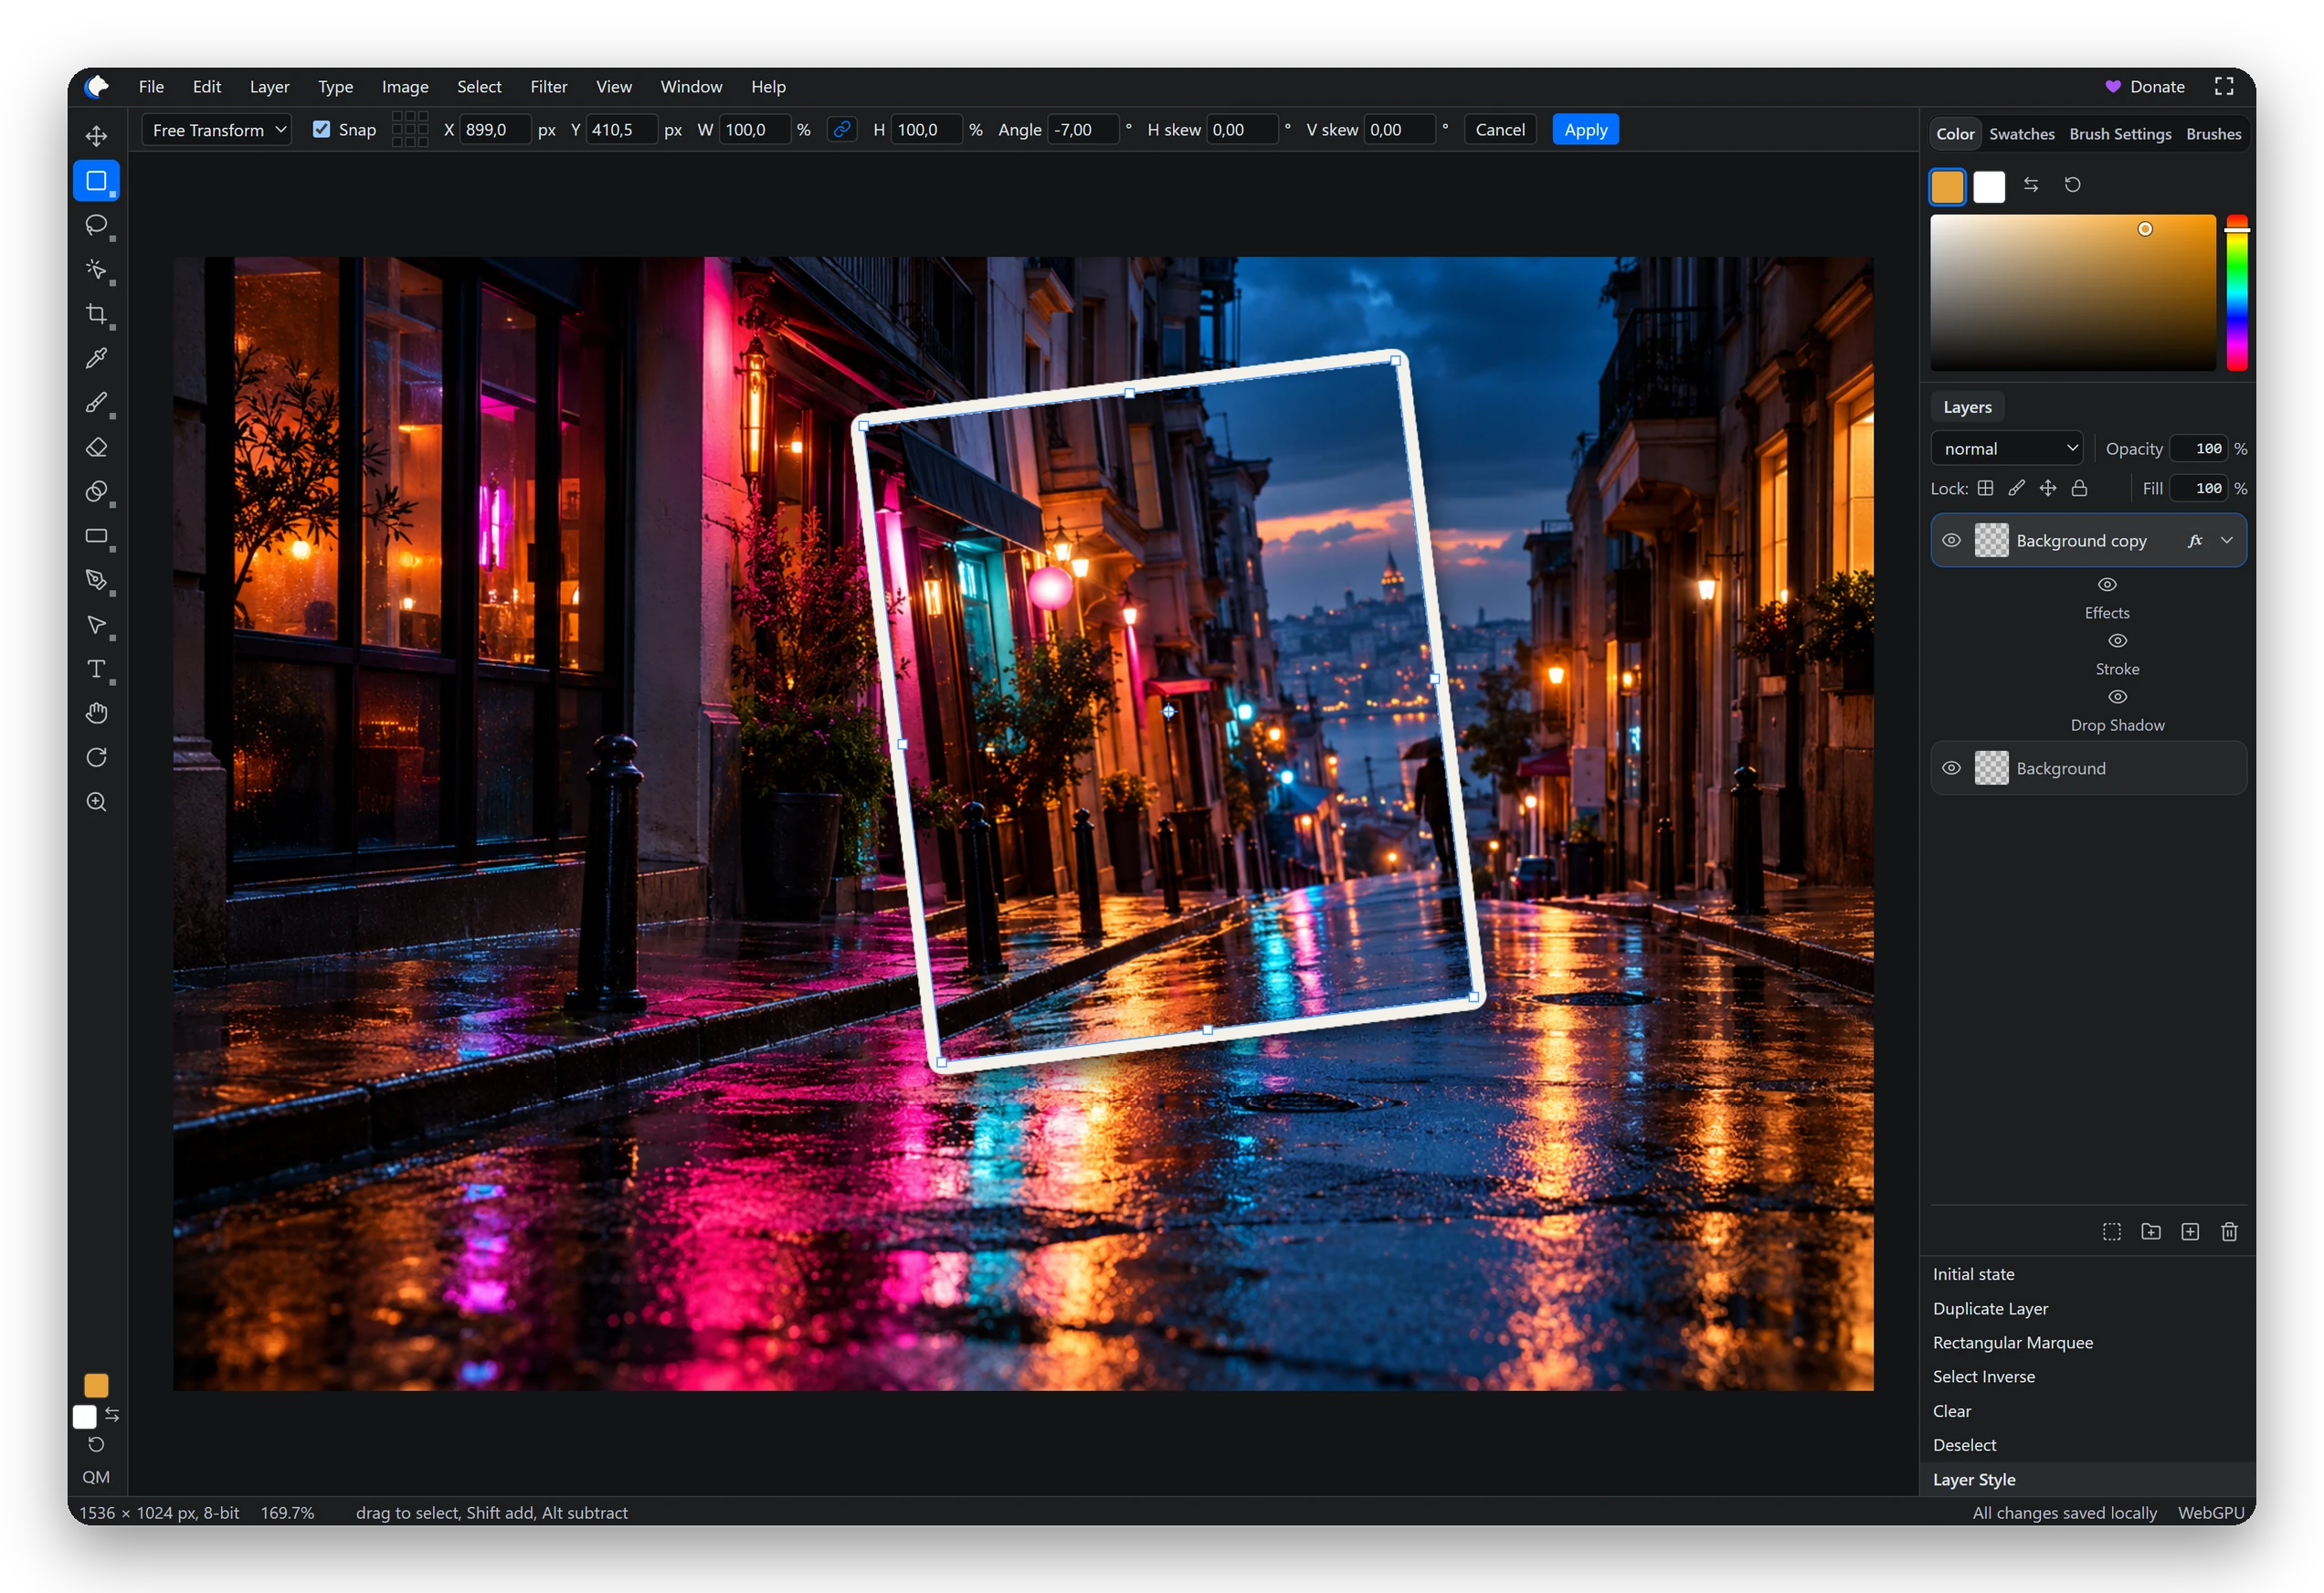Screen dimensions: 2324x1593
Task: Go to Duplicate Layer history state
Action: pyautogui.click(x=1990, y=1308)
